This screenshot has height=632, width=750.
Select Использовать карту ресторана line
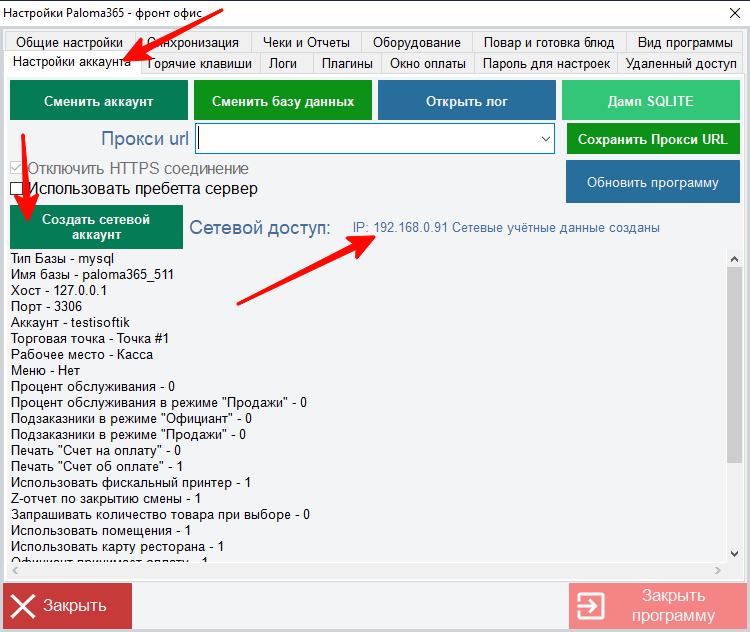(x=118, y=546)
